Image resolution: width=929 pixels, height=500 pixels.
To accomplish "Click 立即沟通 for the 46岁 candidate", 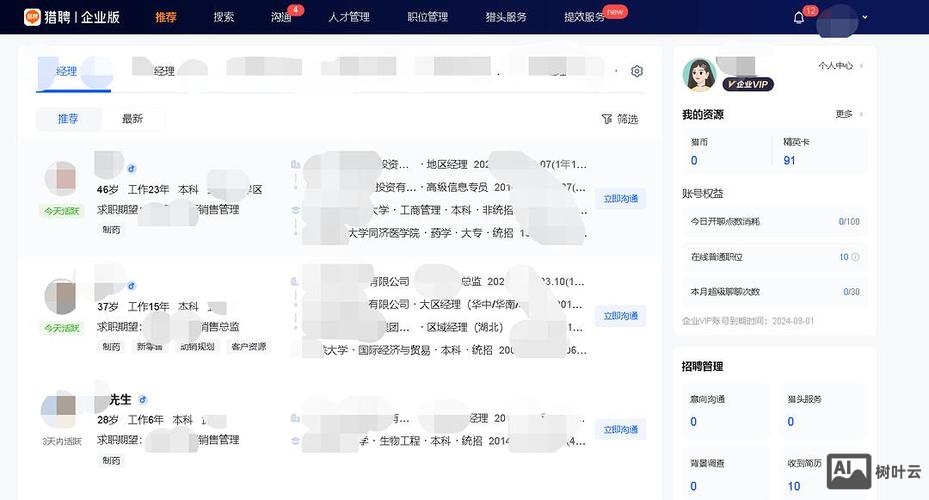I will pos(620,199).
